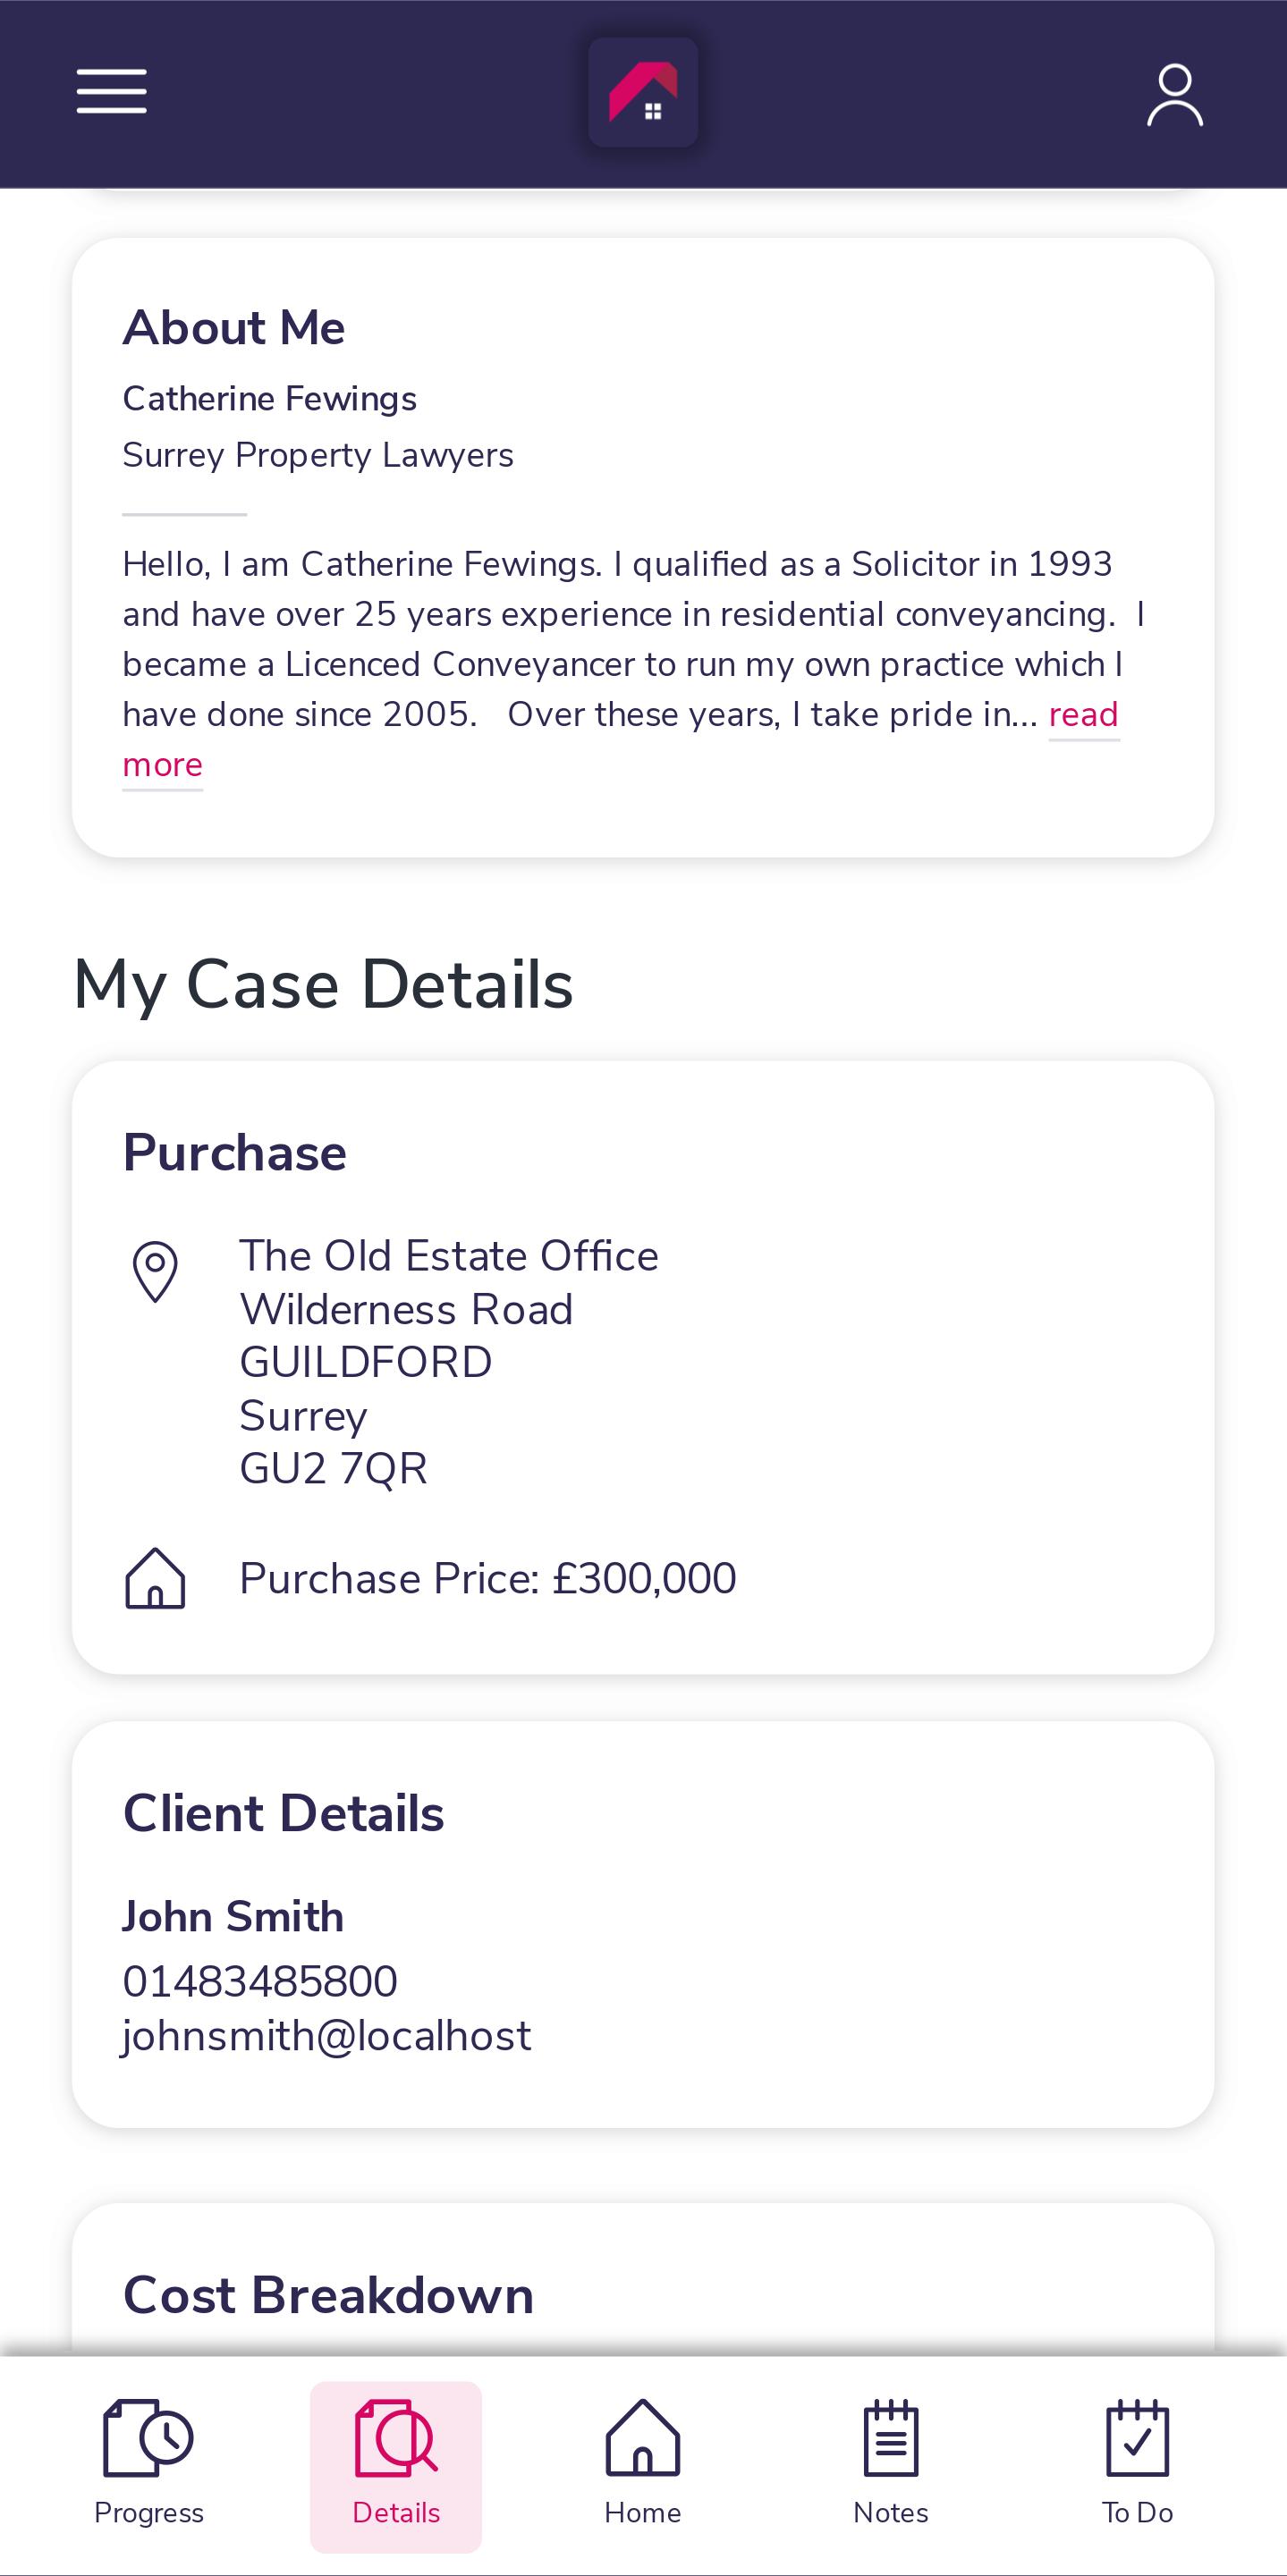Tap the purchase address GU2 7QR
The width and height of the screenshot is (1287, 2576).
(x=333, y=1468)
